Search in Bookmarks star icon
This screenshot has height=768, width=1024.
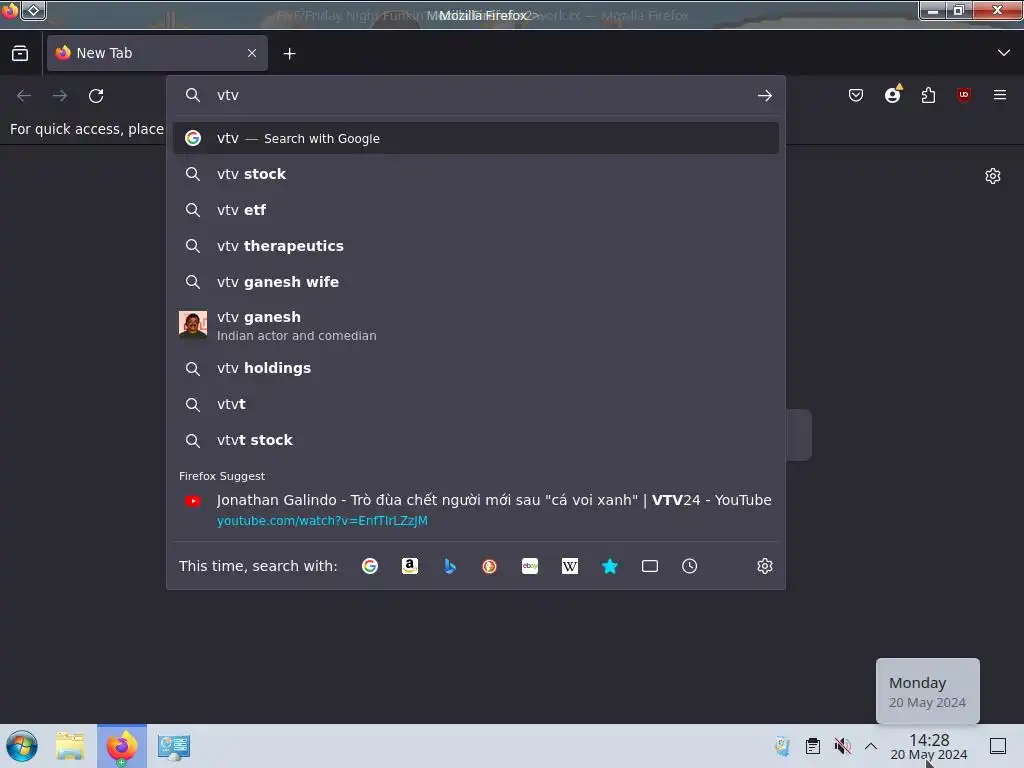point(609,566)
